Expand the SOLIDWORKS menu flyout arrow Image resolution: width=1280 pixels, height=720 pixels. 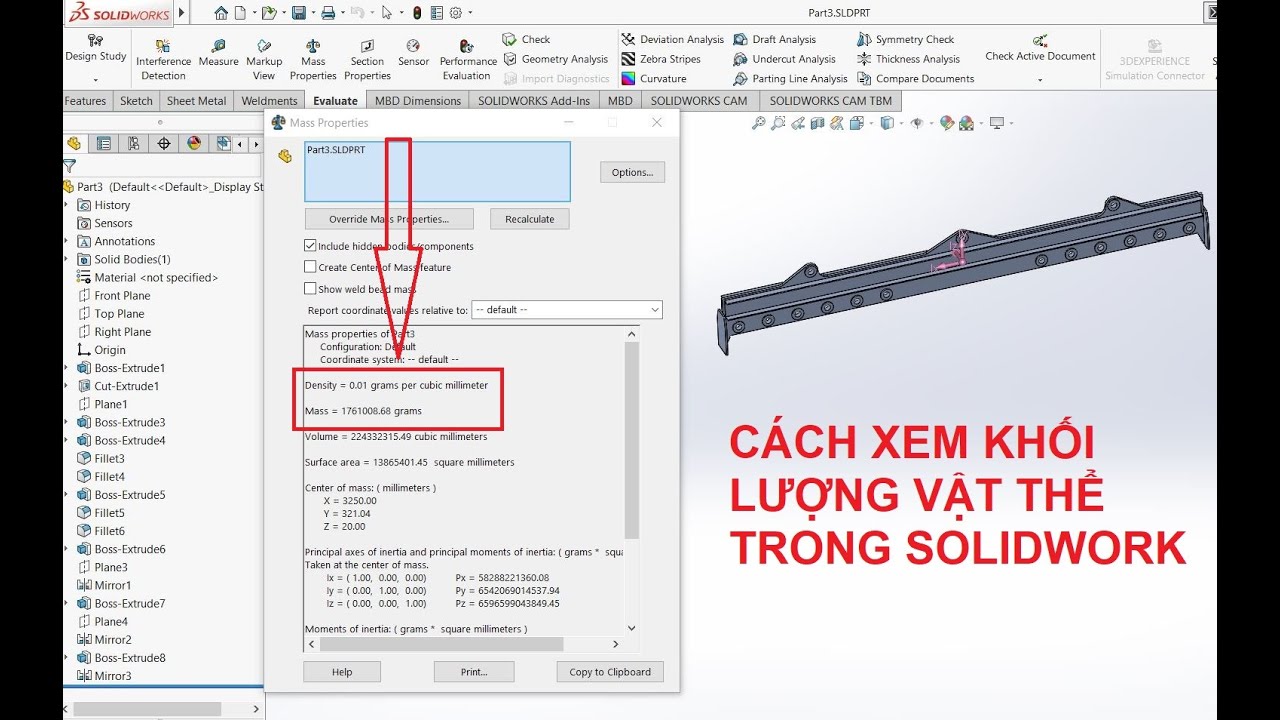(181, 13)
